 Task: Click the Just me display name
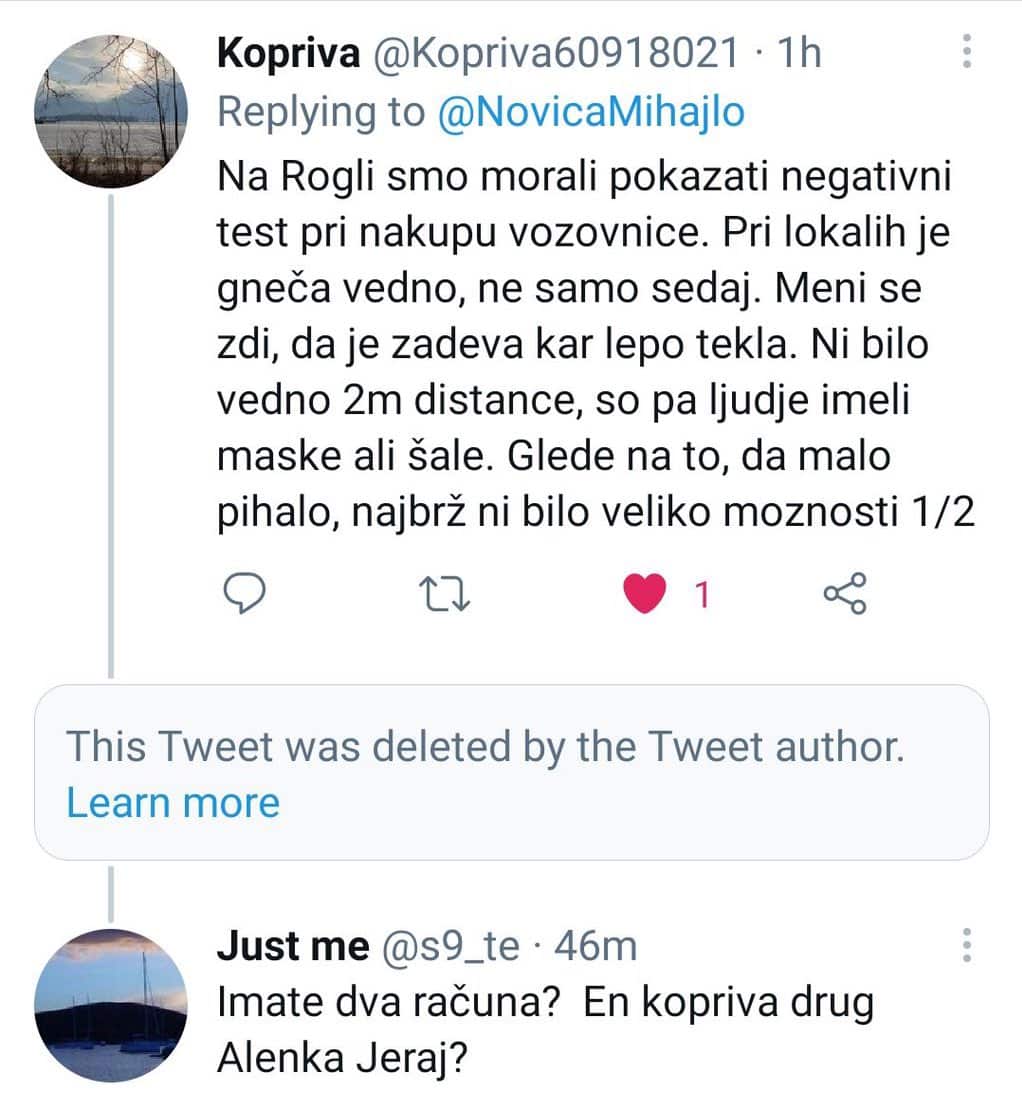(292, 946)
